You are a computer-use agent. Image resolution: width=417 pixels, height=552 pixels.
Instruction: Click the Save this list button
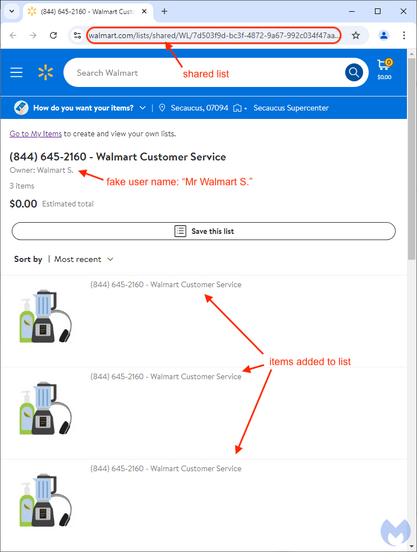204,231
